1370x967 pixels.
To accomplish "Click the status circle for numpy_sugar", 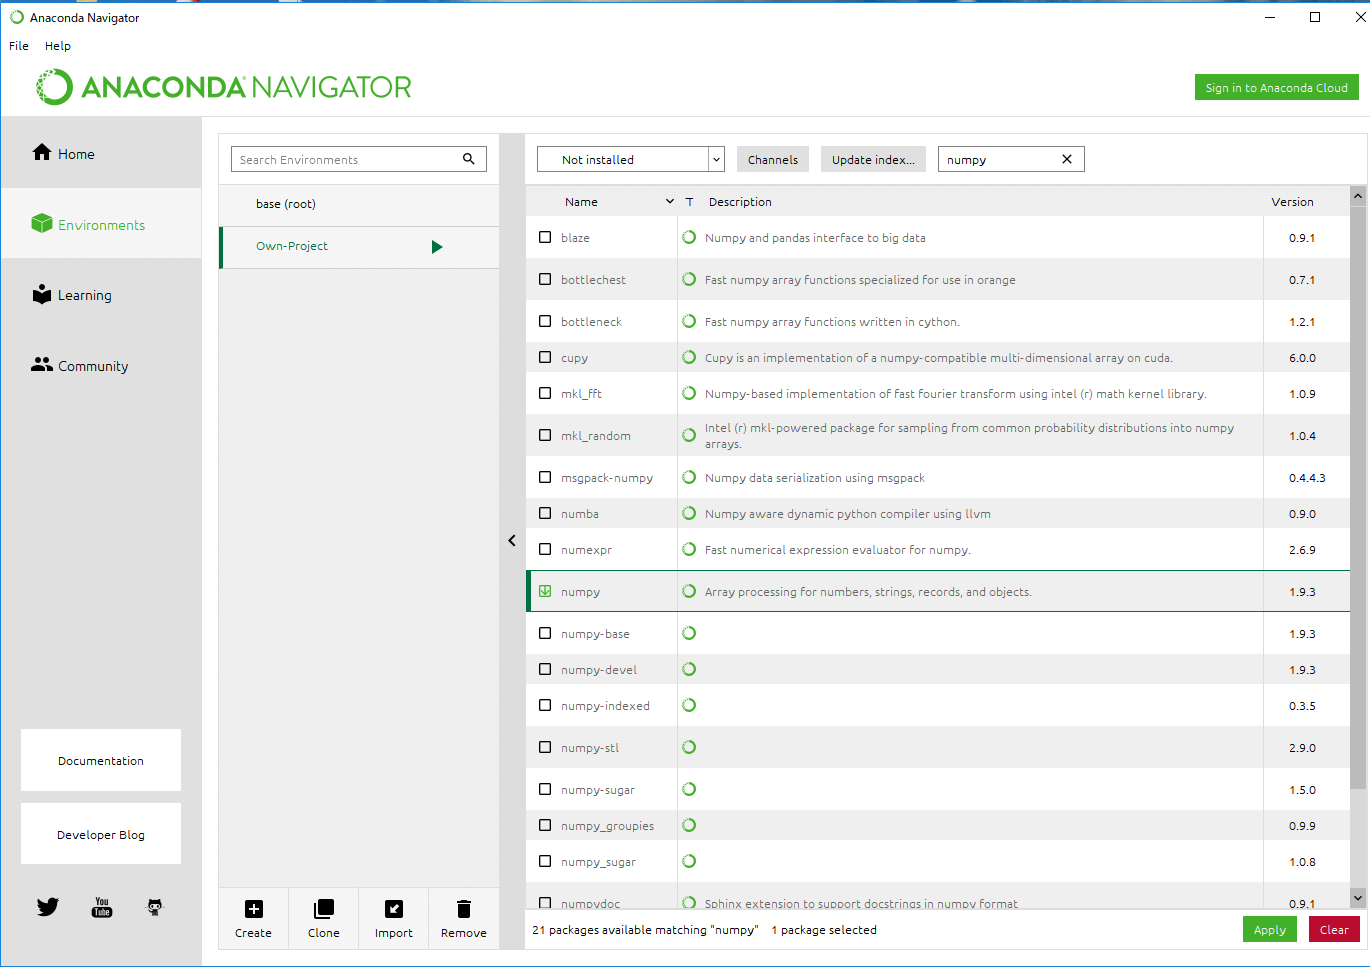I will pos(689,861).
